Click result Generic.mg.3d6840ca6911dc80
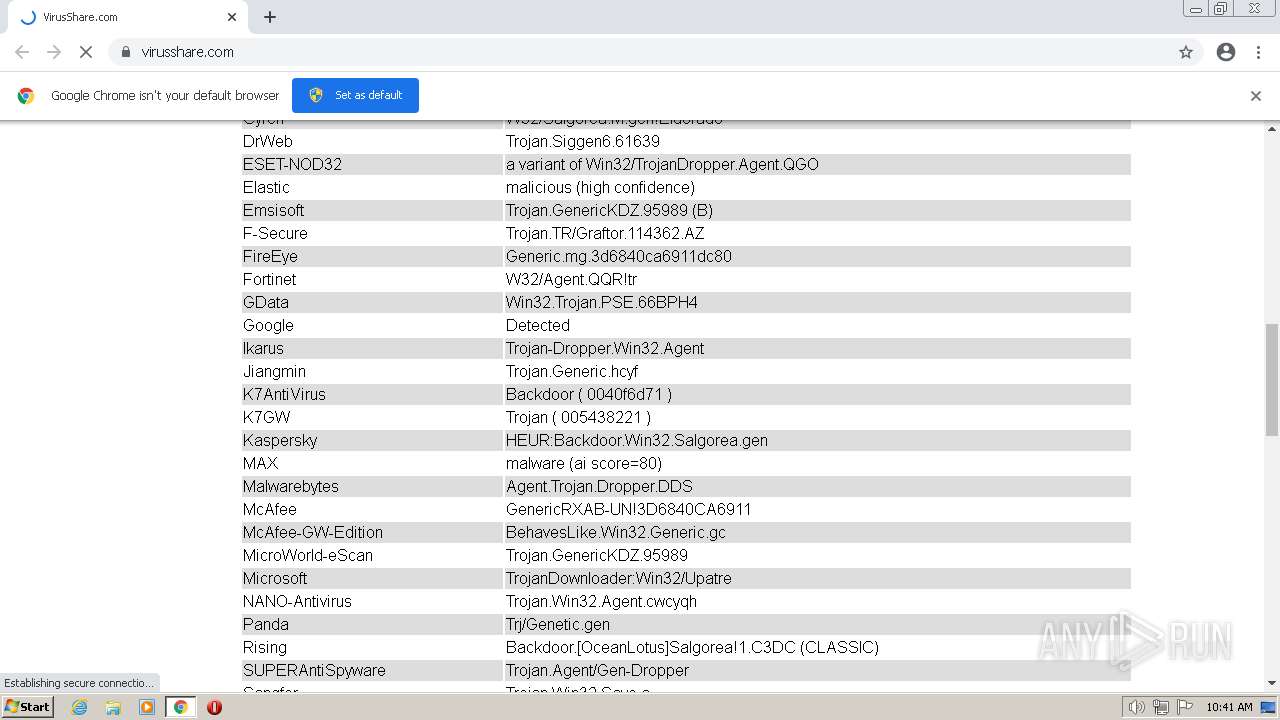This screenshot has height=720, width=1280. point(619,256)
